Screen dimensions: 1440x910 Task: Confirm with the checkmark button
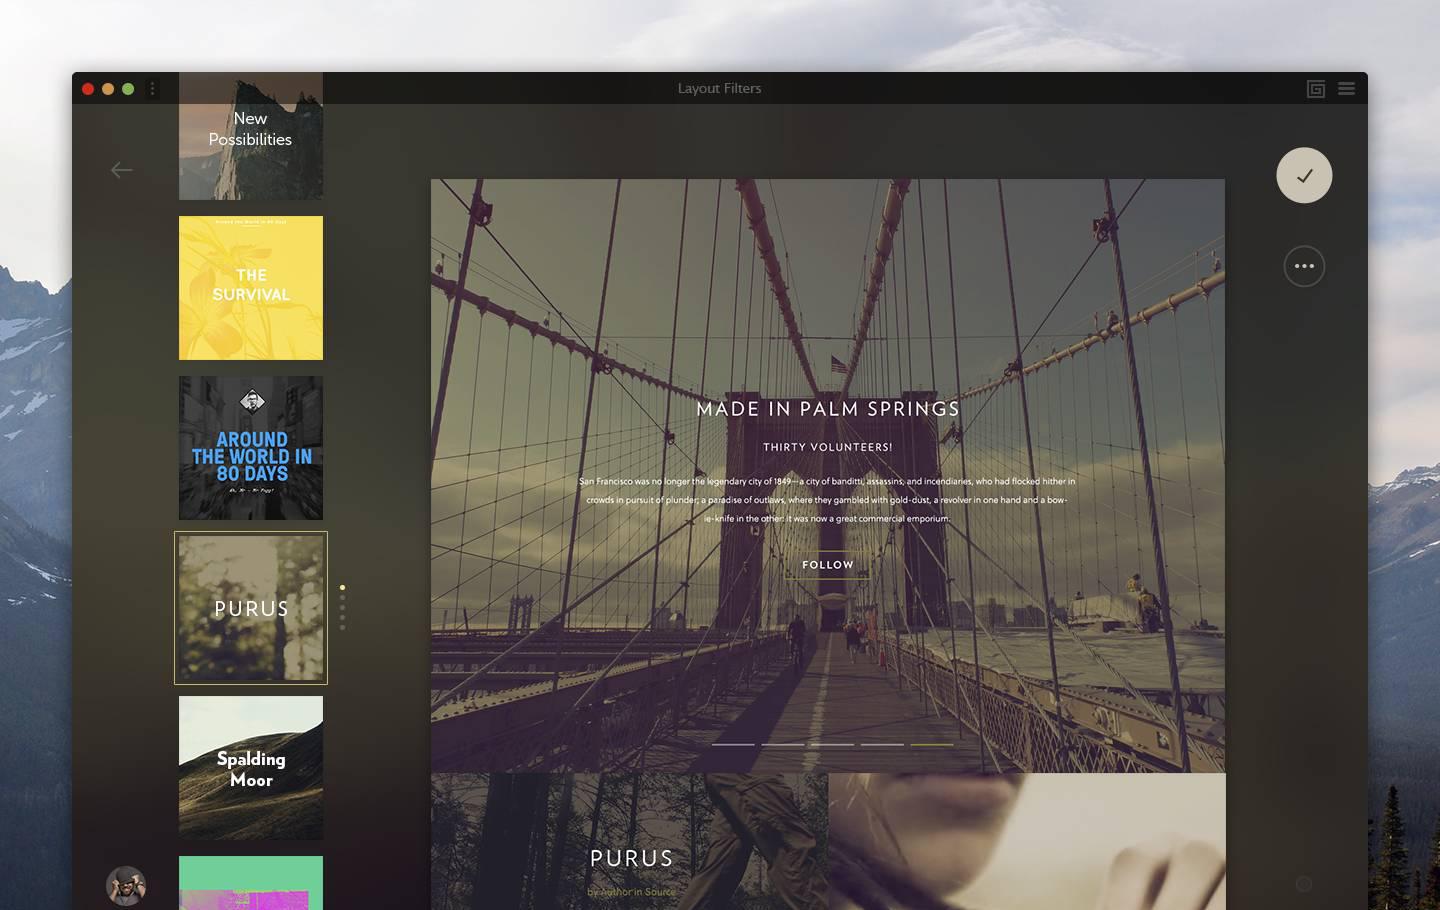(1304, 175)
